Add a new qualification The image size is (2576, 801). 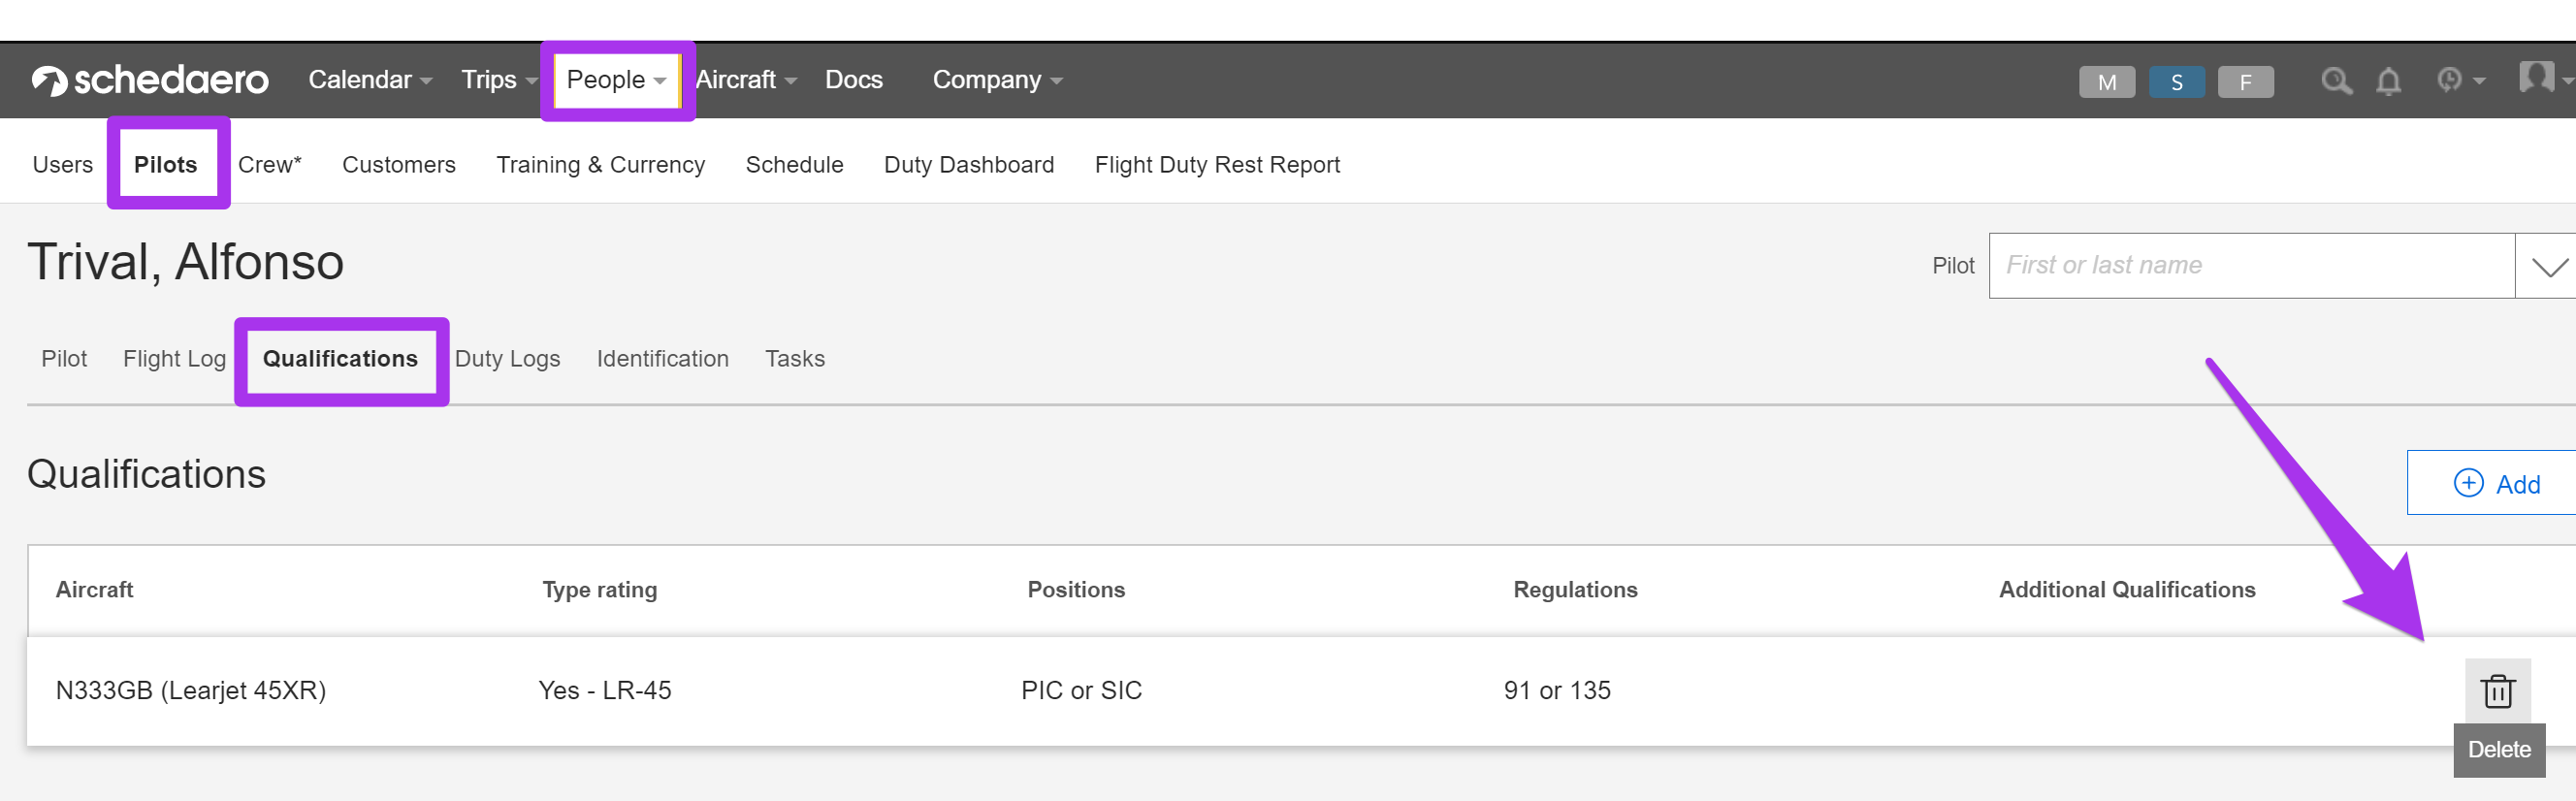tap(2496, 484)
